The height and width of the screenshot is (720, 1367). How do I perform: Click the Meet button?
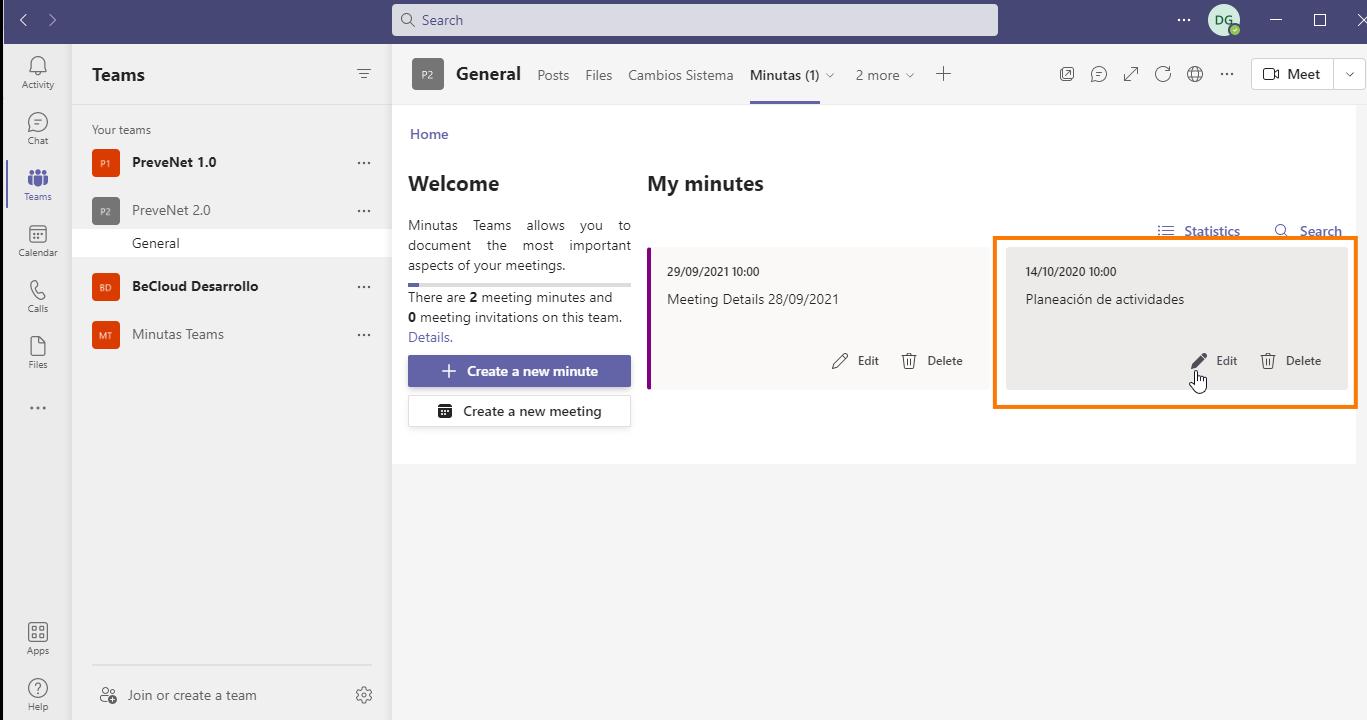point(1292,74)
